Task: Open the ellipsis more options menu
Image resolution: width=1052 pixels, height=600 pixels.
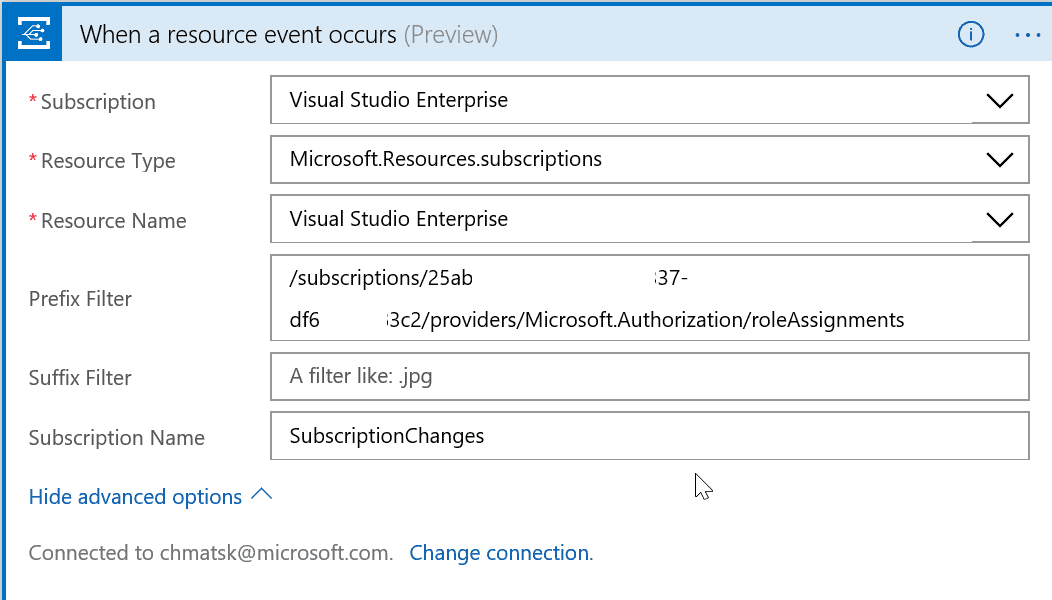Action: (x=1027, y=35)
